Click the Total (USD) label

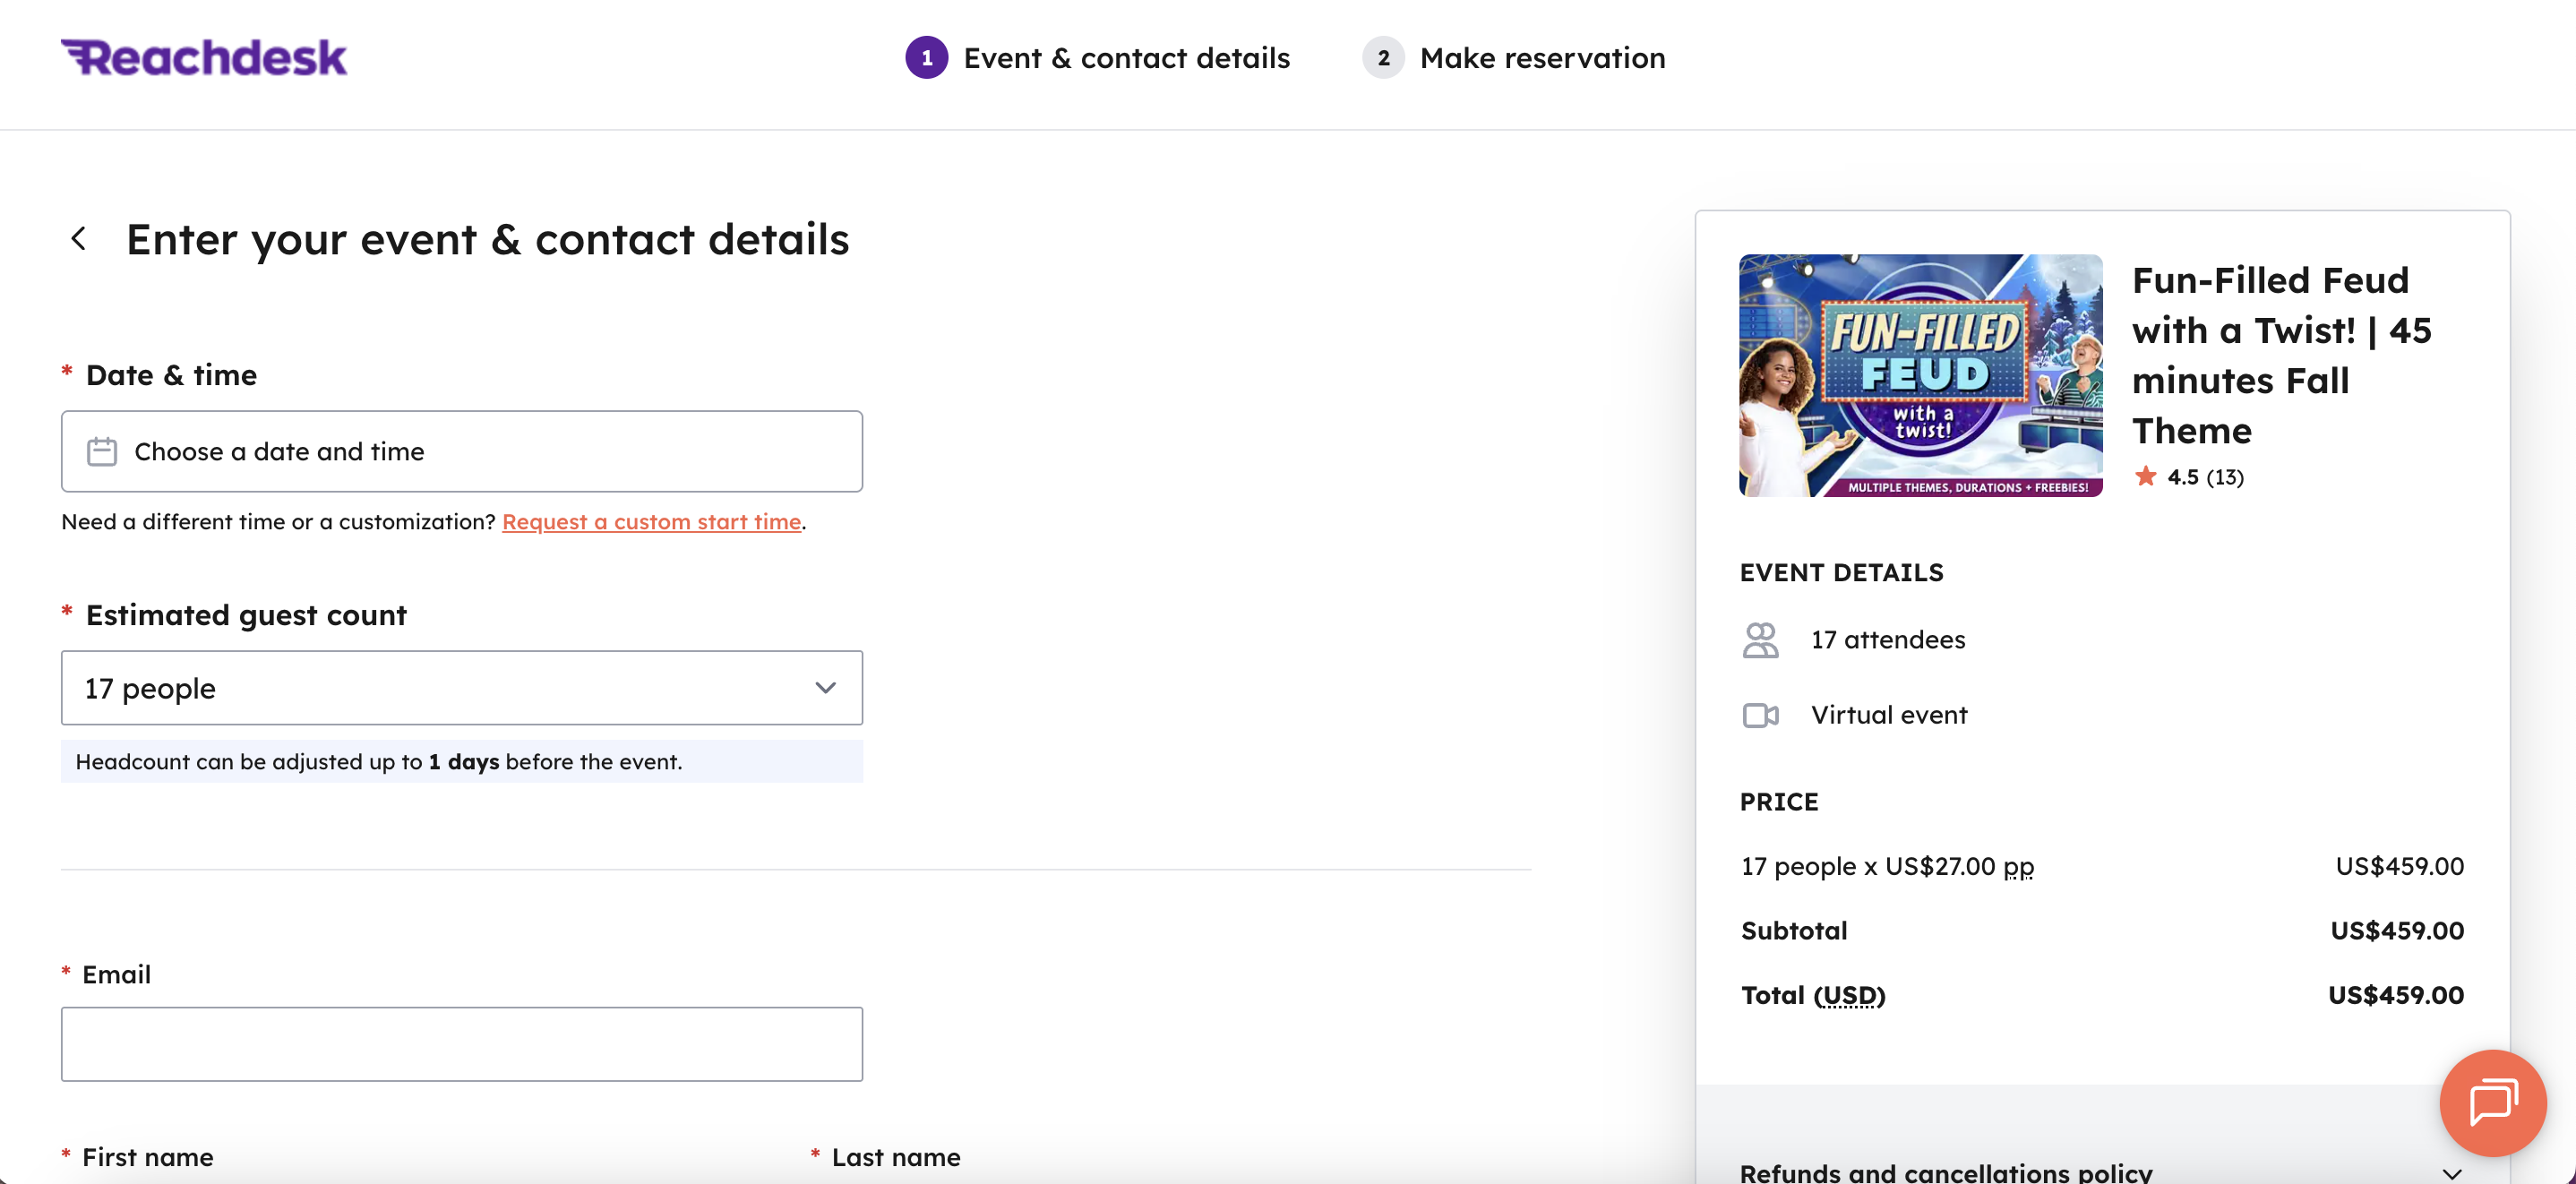coord(1813,996)
